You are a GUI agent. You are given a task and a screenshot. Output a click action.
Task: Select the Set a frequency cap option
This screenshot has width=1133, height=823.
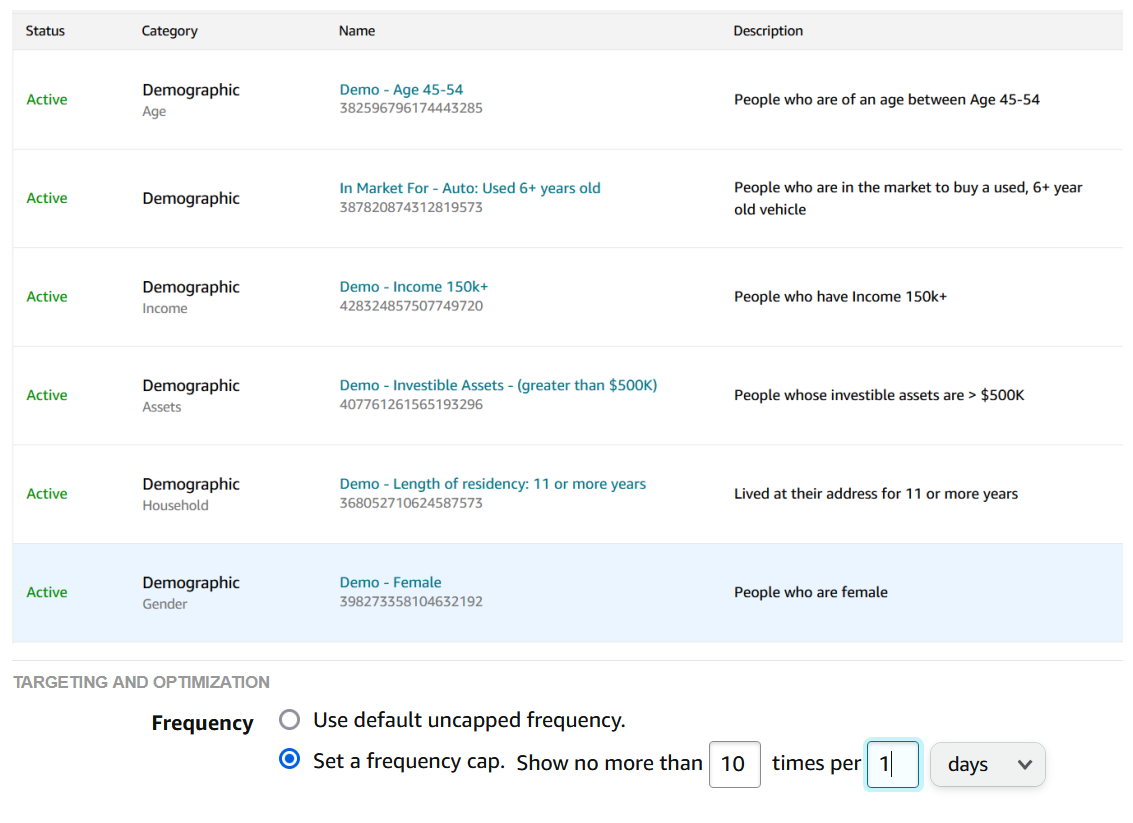[x=290, y=760]
